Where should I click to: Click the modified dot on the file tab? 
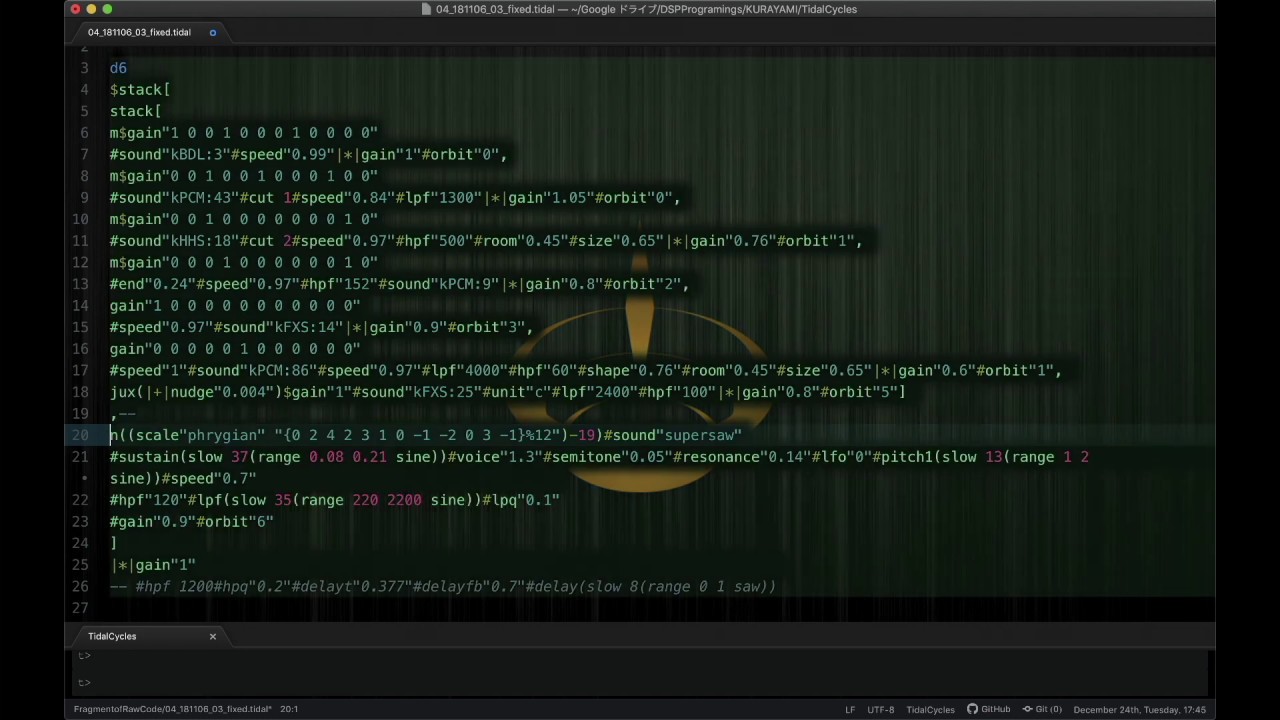(x=212, y=33)
